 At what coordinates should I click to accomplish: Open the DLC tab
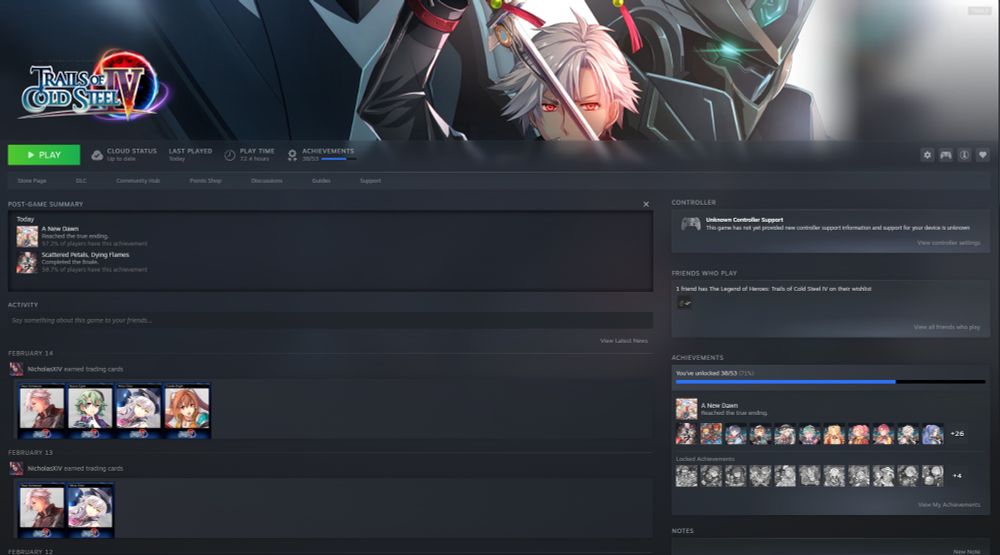pyautogui.click(x=81, y=181)
